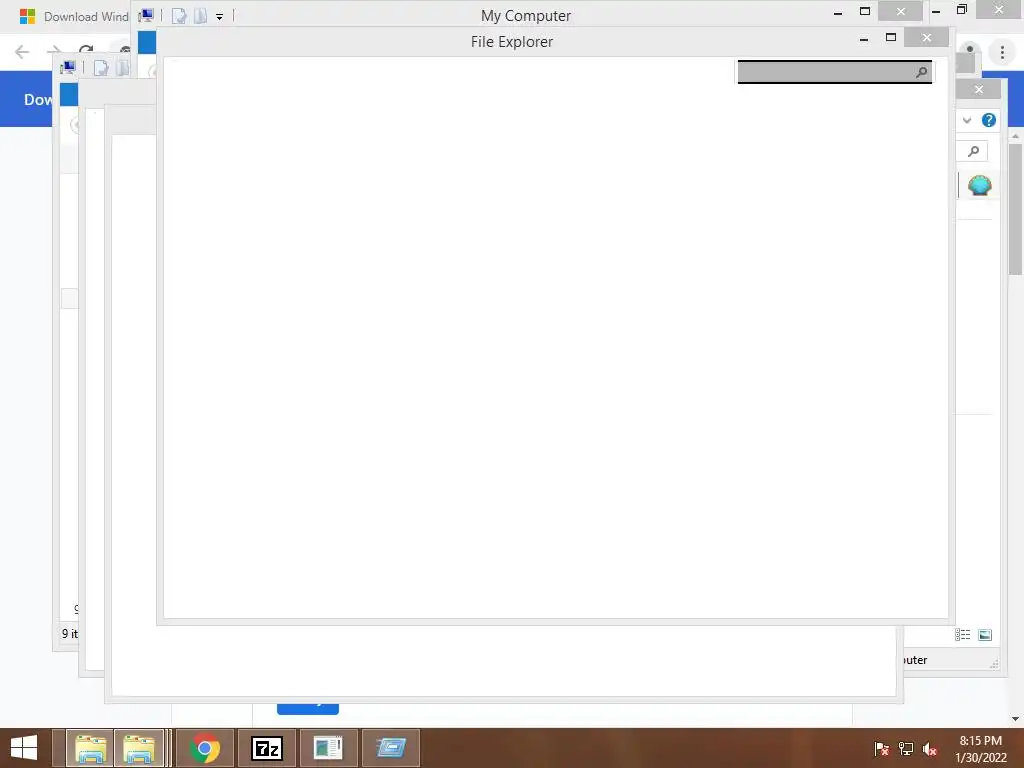Close the rear explorer window behind File Explorer
This screenshot has width=1024, height=768.
click(x=978, y=89)
